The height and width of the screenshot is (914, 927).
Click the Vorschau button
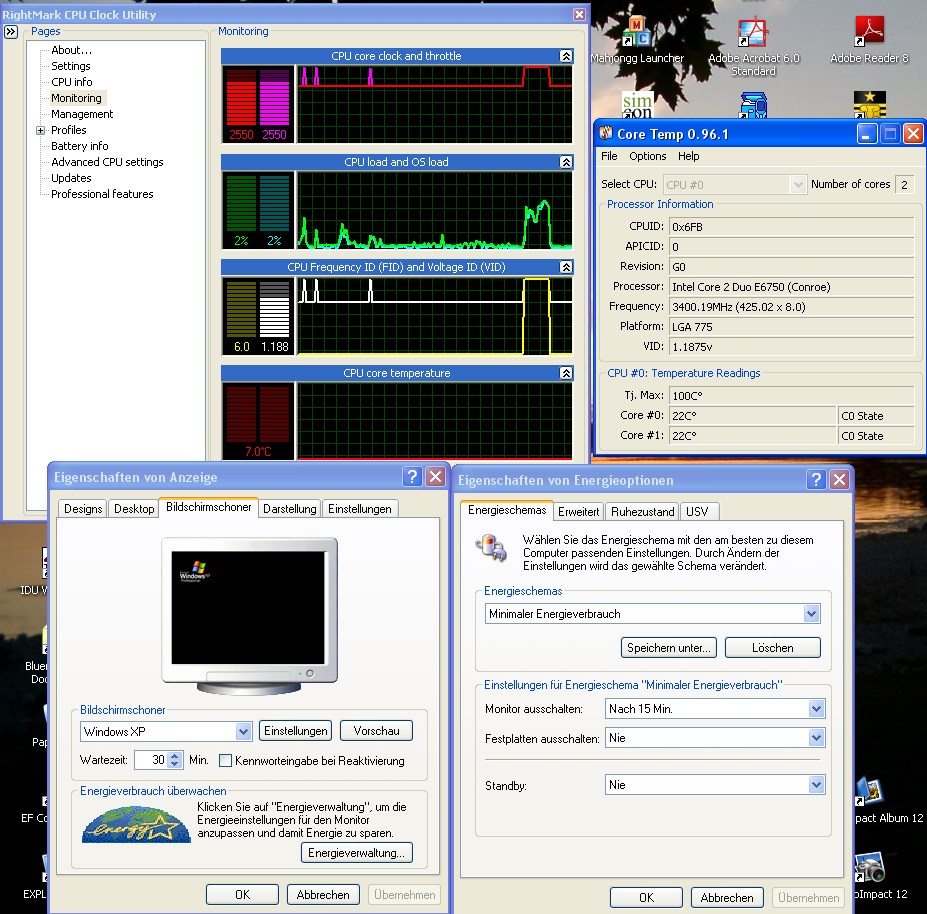(376, 731)
